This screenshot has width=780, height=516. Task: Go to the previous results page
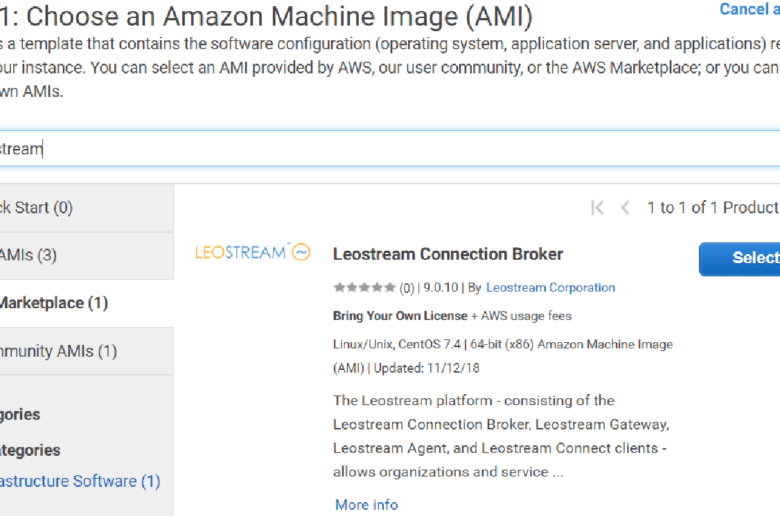pos(625,207)
